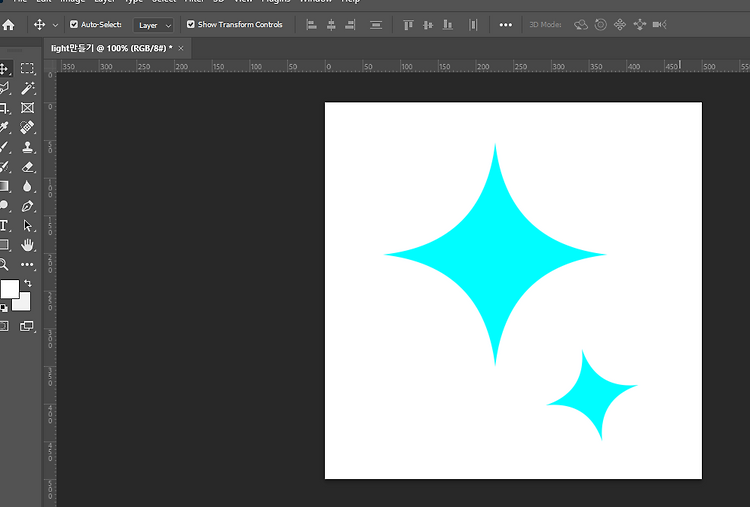Select the Gradient tool
Viewport: 750px width, 507px height.
pos(4,186)
